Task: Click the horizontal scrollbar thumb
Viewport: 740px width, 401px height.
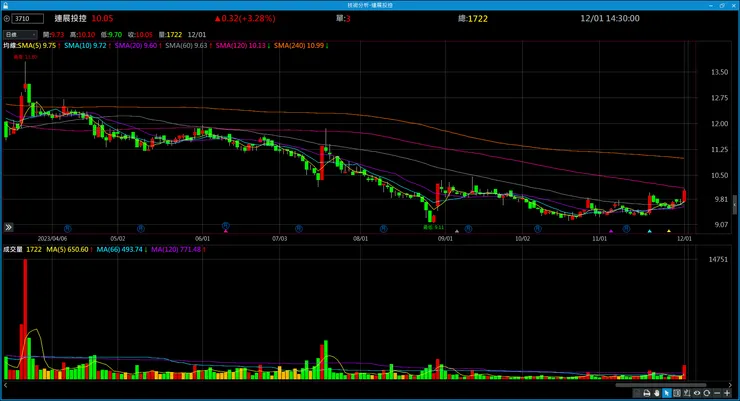Action: pyautogui.click(x=661, y=385)
